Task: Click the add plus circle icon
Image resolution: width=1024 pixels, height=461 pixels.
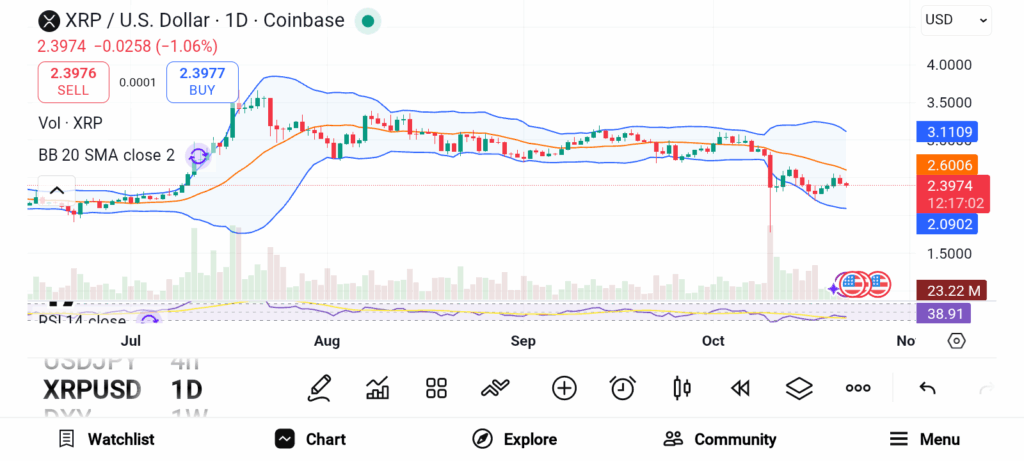Action: click(564, 388)
